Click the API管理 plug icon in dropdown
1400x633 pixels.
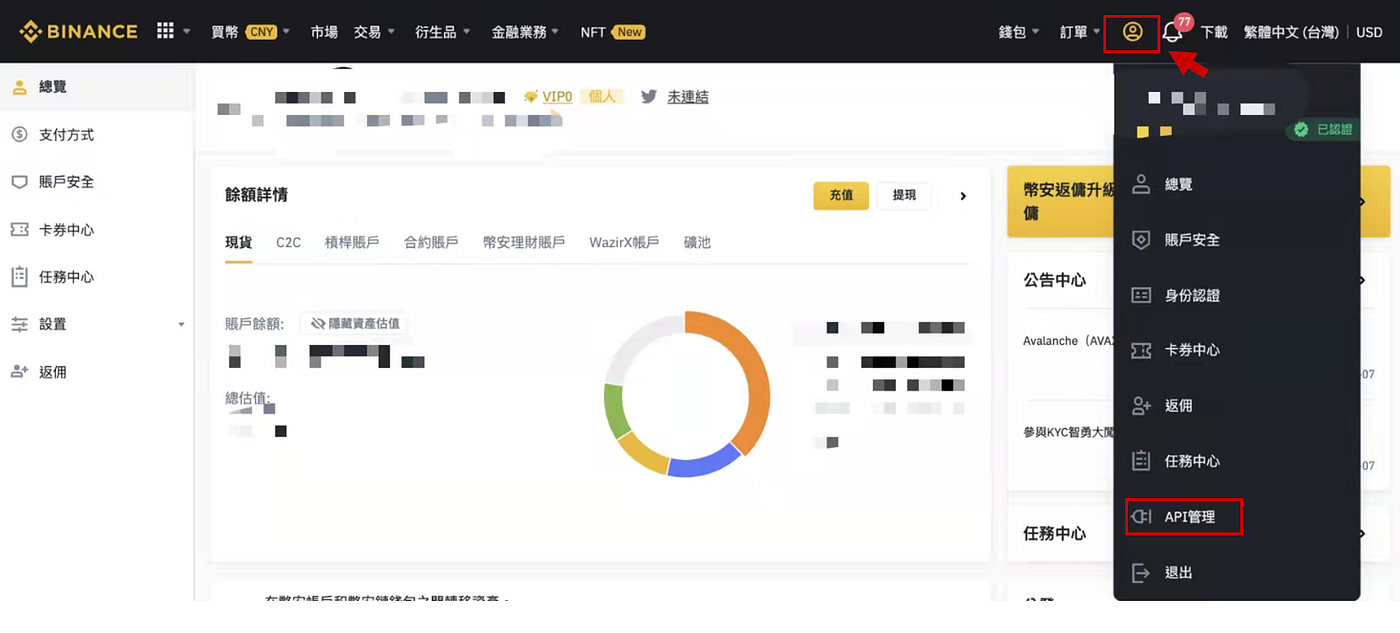point(1141,517)
